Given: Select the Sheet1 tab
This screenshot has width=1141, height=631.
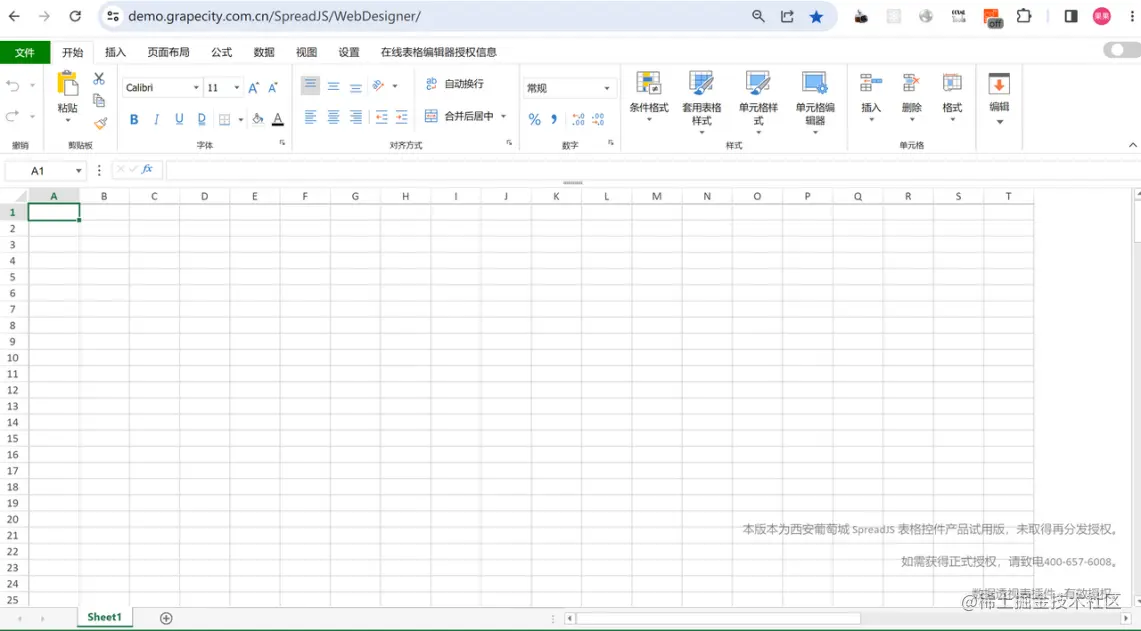Looking at the screenshot, I should pyautogui.click(x=105, y=617).
